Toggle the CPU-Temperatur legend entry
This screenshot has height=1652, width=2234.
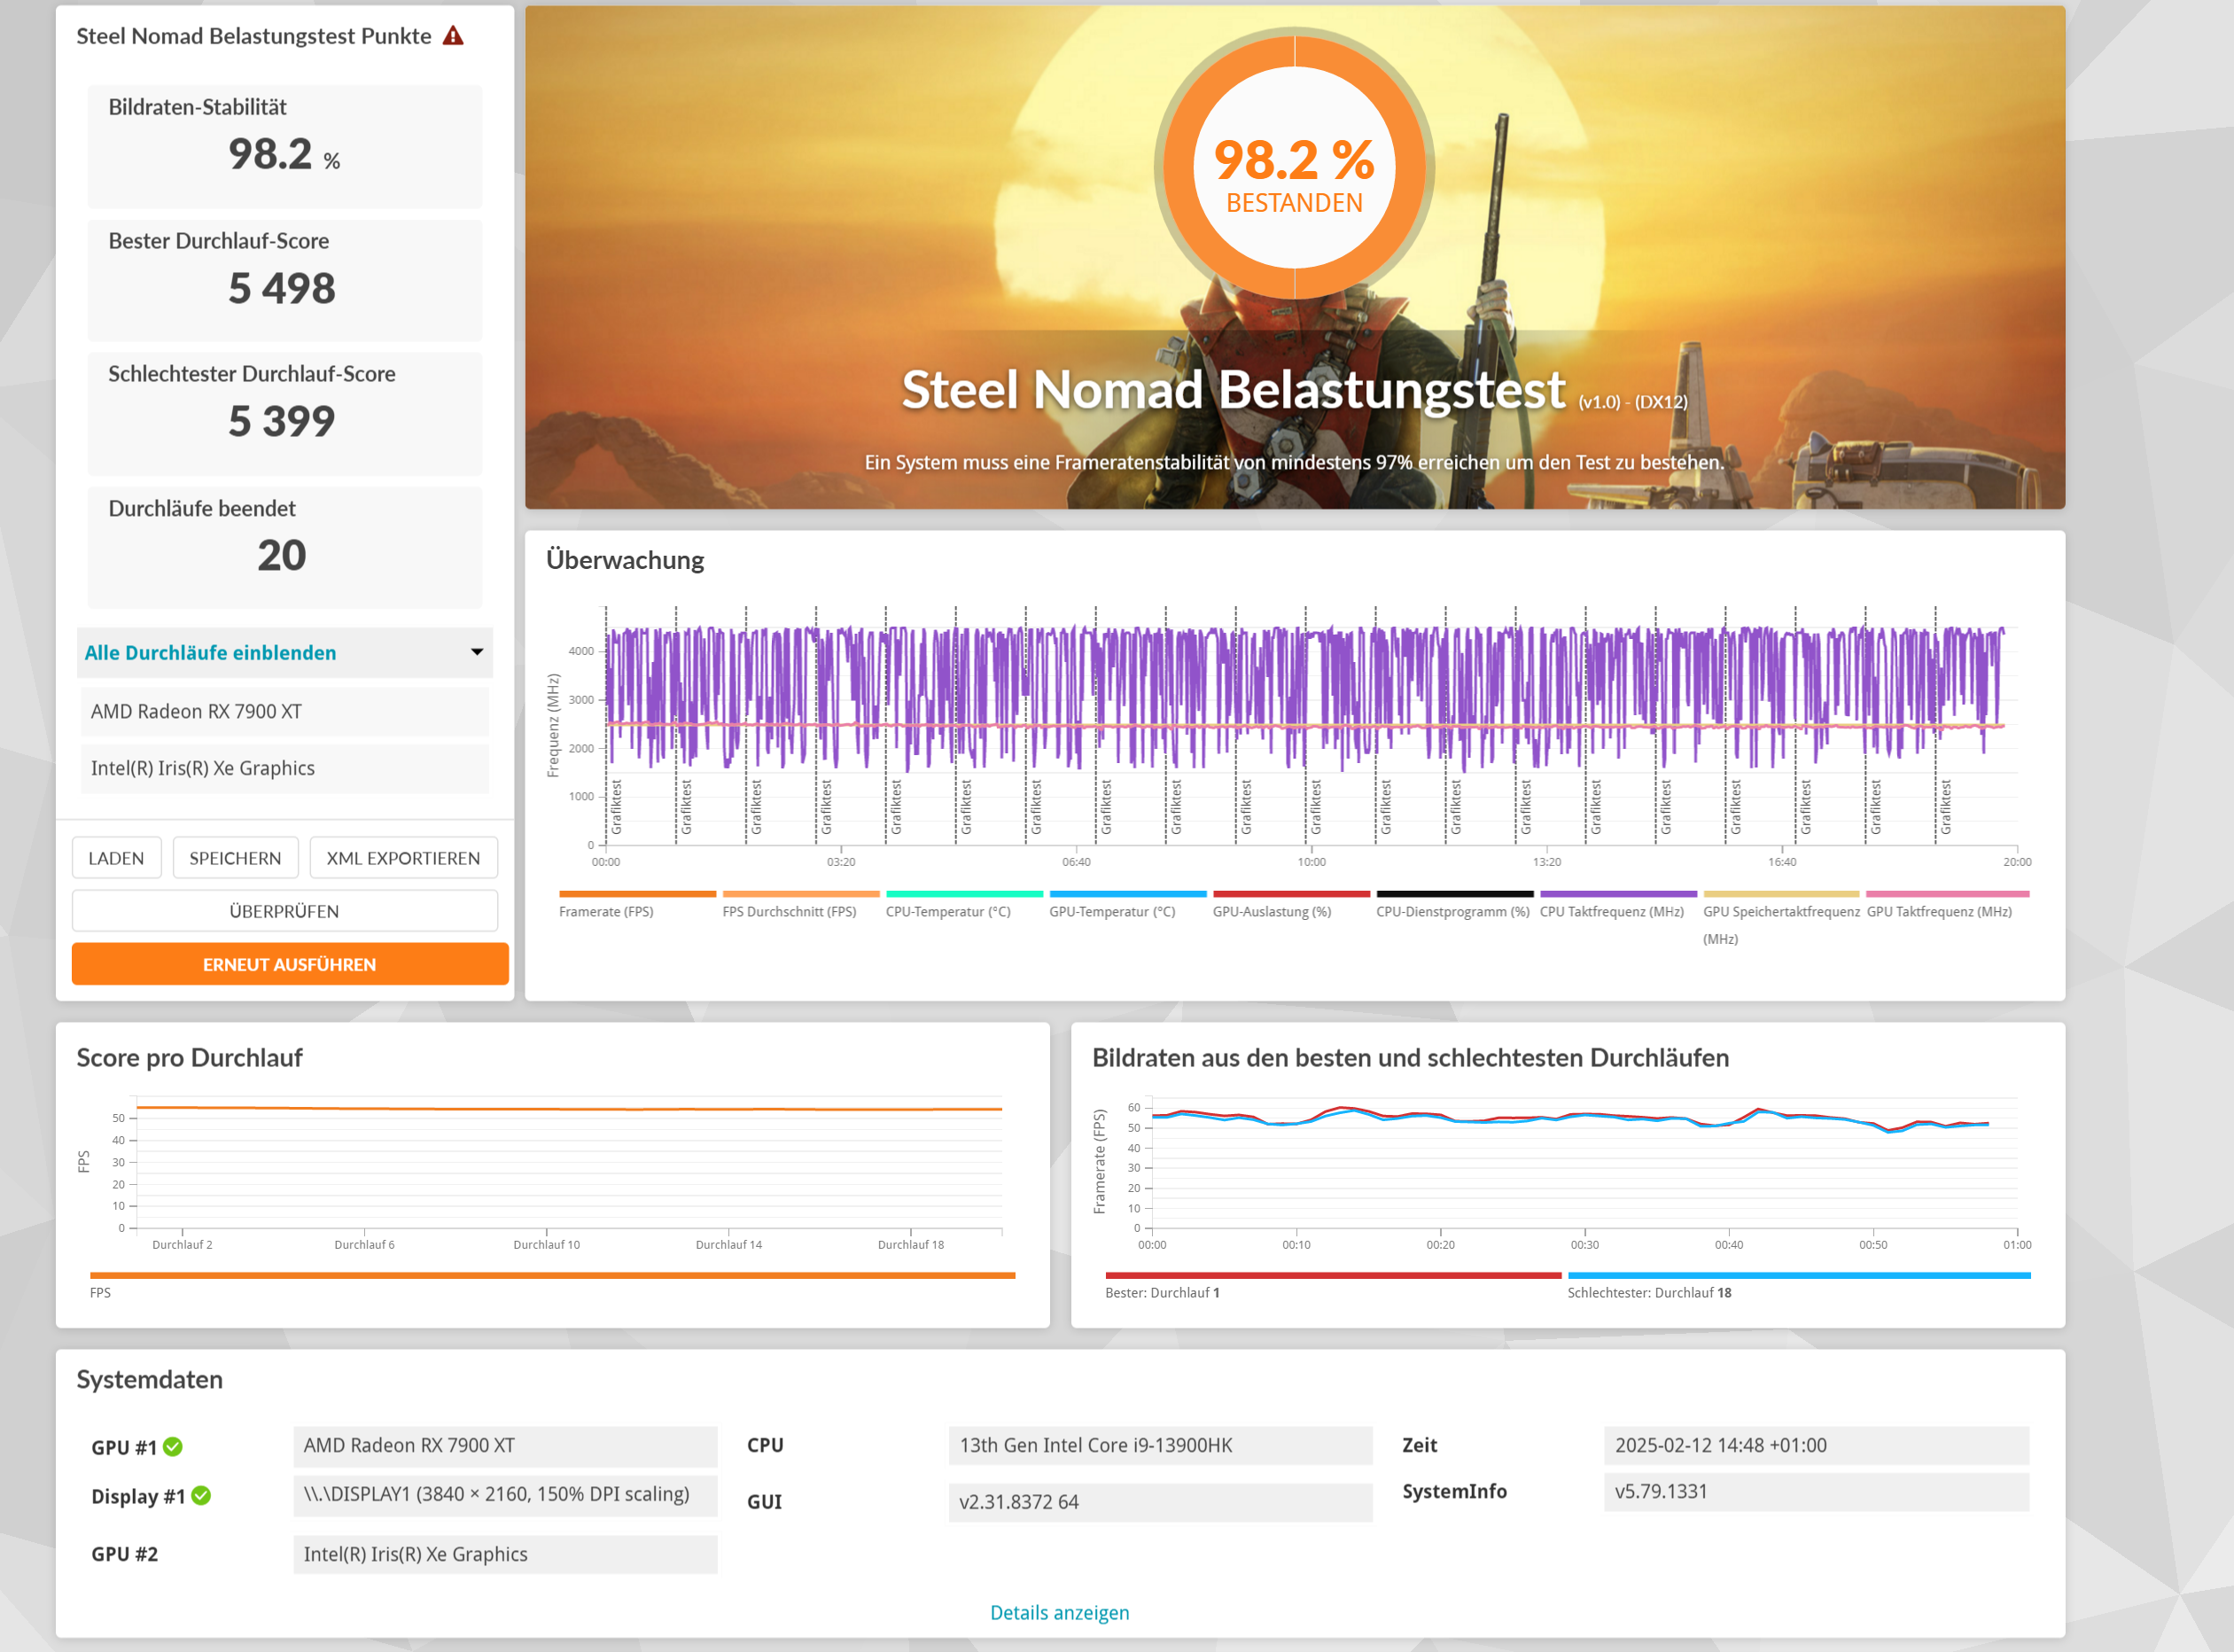point(963,904)
